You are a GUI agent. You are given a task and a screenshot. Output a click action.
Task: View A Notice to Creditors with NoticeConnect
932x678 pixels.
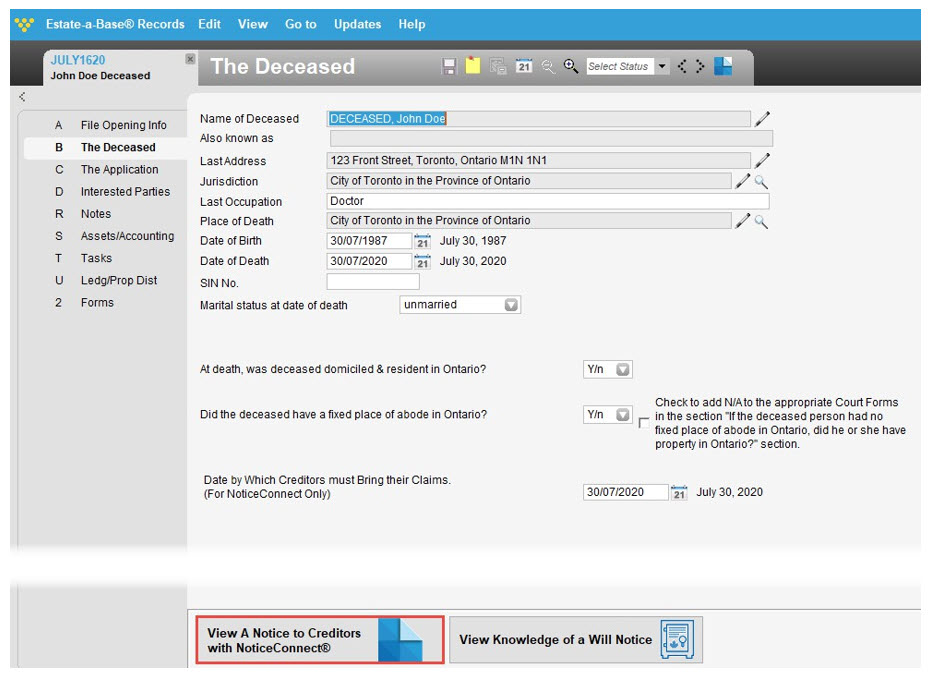click(320, 640)
